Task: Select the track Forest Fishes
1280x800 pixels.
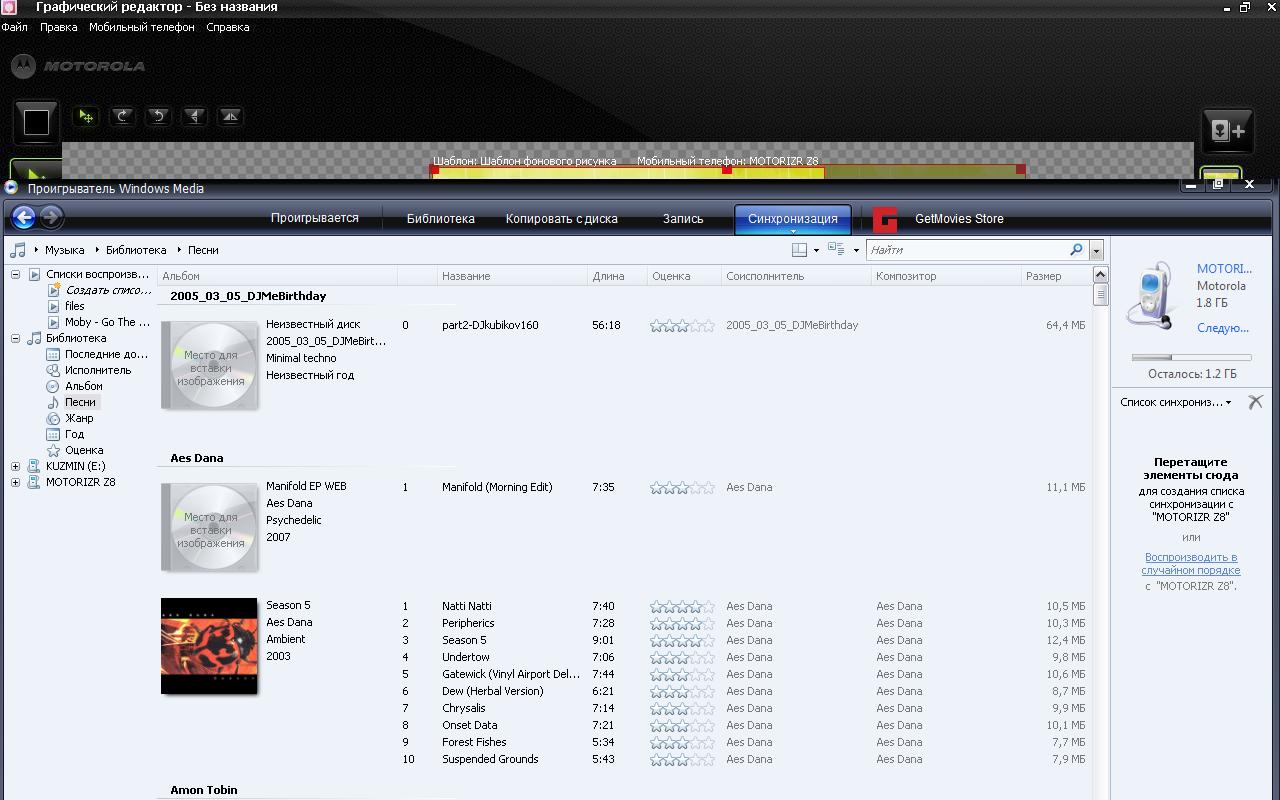Action: pos(474,742)
